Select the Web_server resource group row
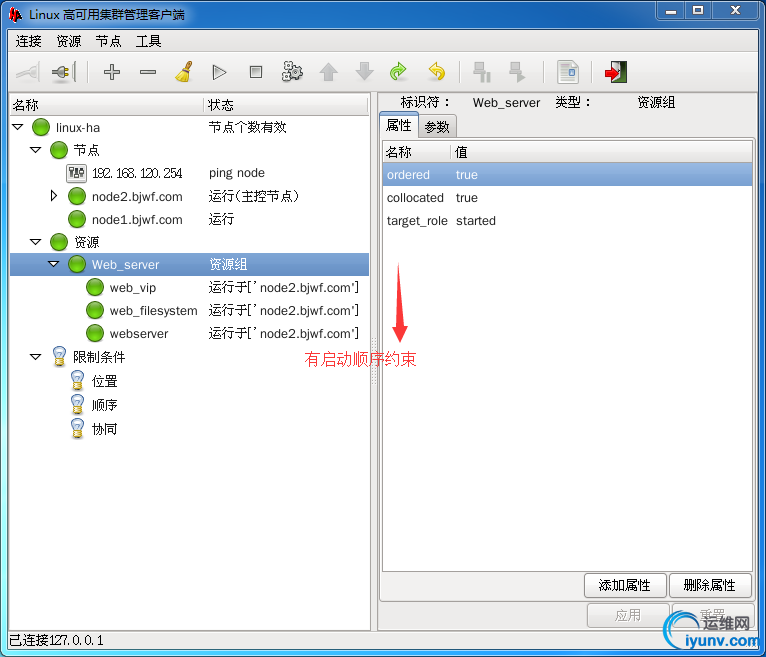The height and width of the screenshot is (657, 766). pos(189,264)
